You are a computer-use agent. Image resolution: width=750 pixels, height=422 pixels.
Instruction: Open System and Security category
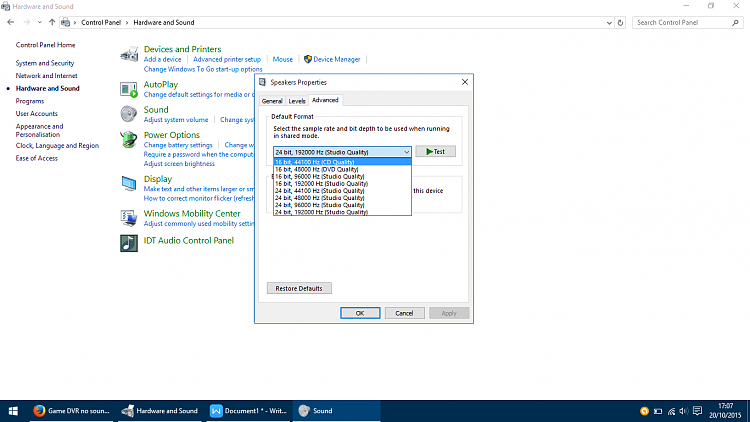tap(45, 63)
